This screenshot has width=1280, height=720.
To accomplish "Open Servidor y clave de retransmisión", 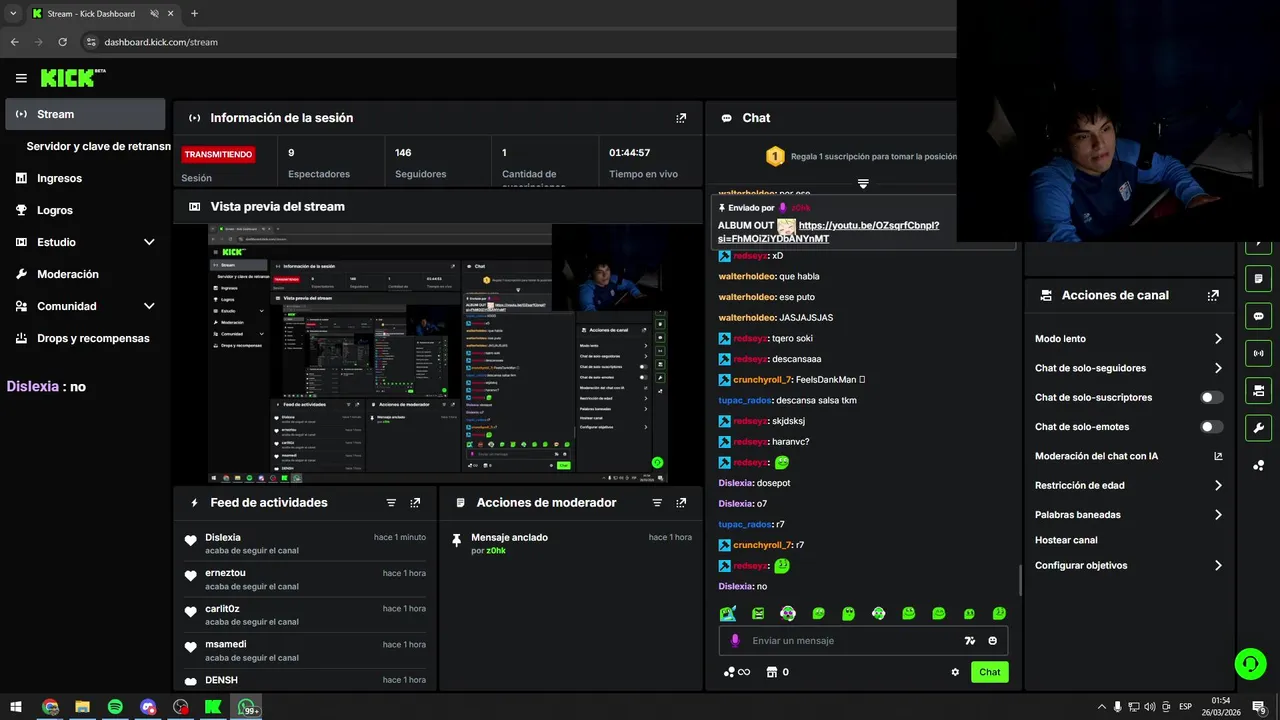I will coord(98,146).
